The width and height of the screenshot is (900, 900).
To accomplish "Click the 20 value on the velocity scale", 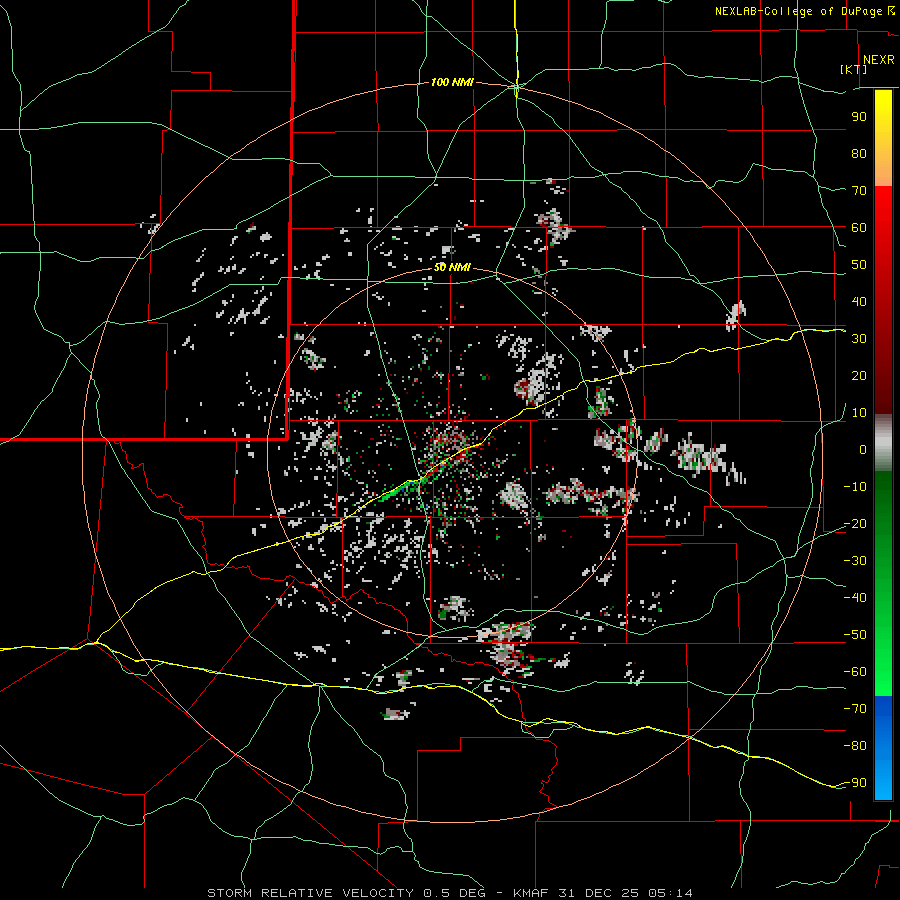I will click(x=859, y=376).
